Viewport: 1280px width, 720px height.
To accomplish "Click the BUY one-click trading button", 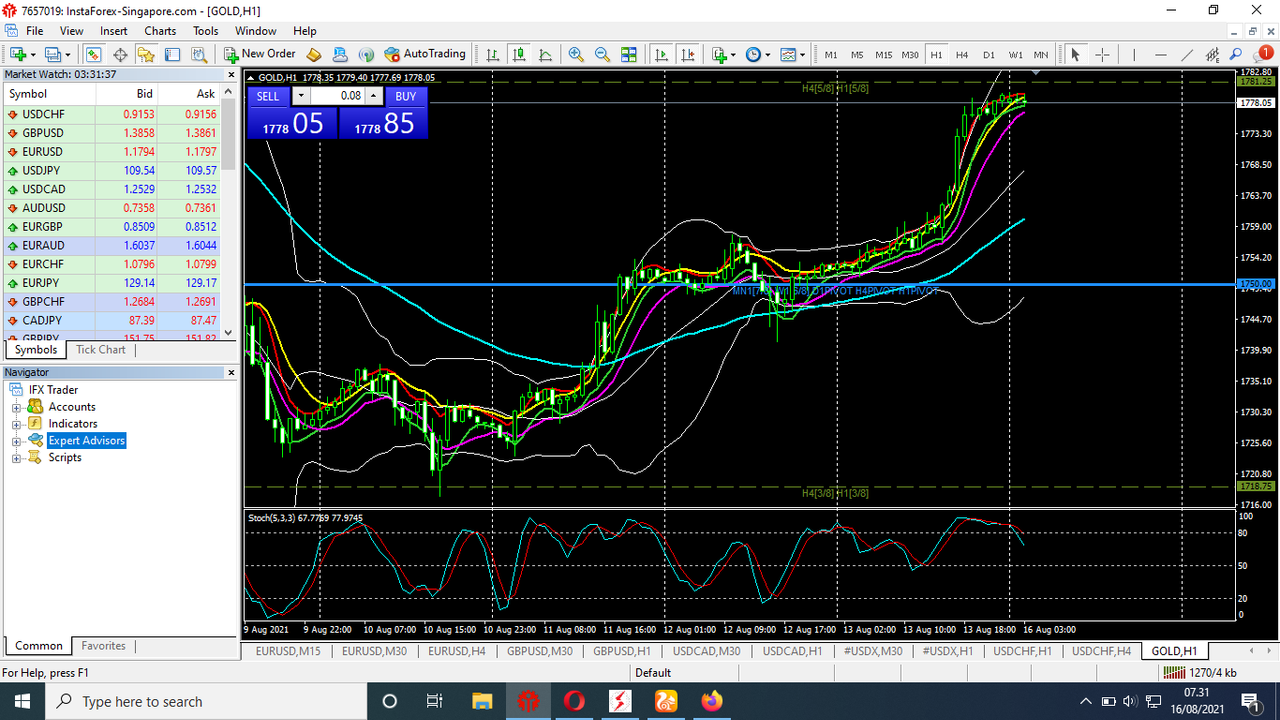I will (406, 96).
